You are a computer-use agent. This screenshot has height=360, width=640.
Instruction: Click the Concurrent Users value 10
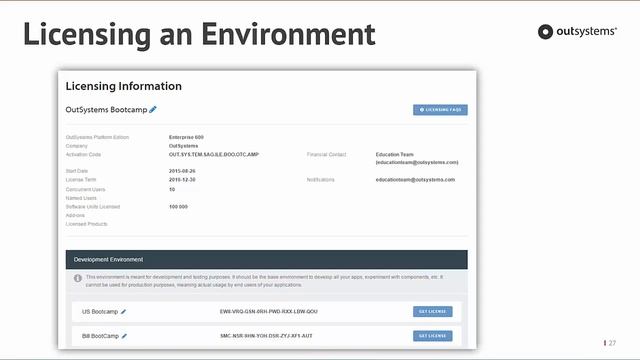[x=172, y=189]
